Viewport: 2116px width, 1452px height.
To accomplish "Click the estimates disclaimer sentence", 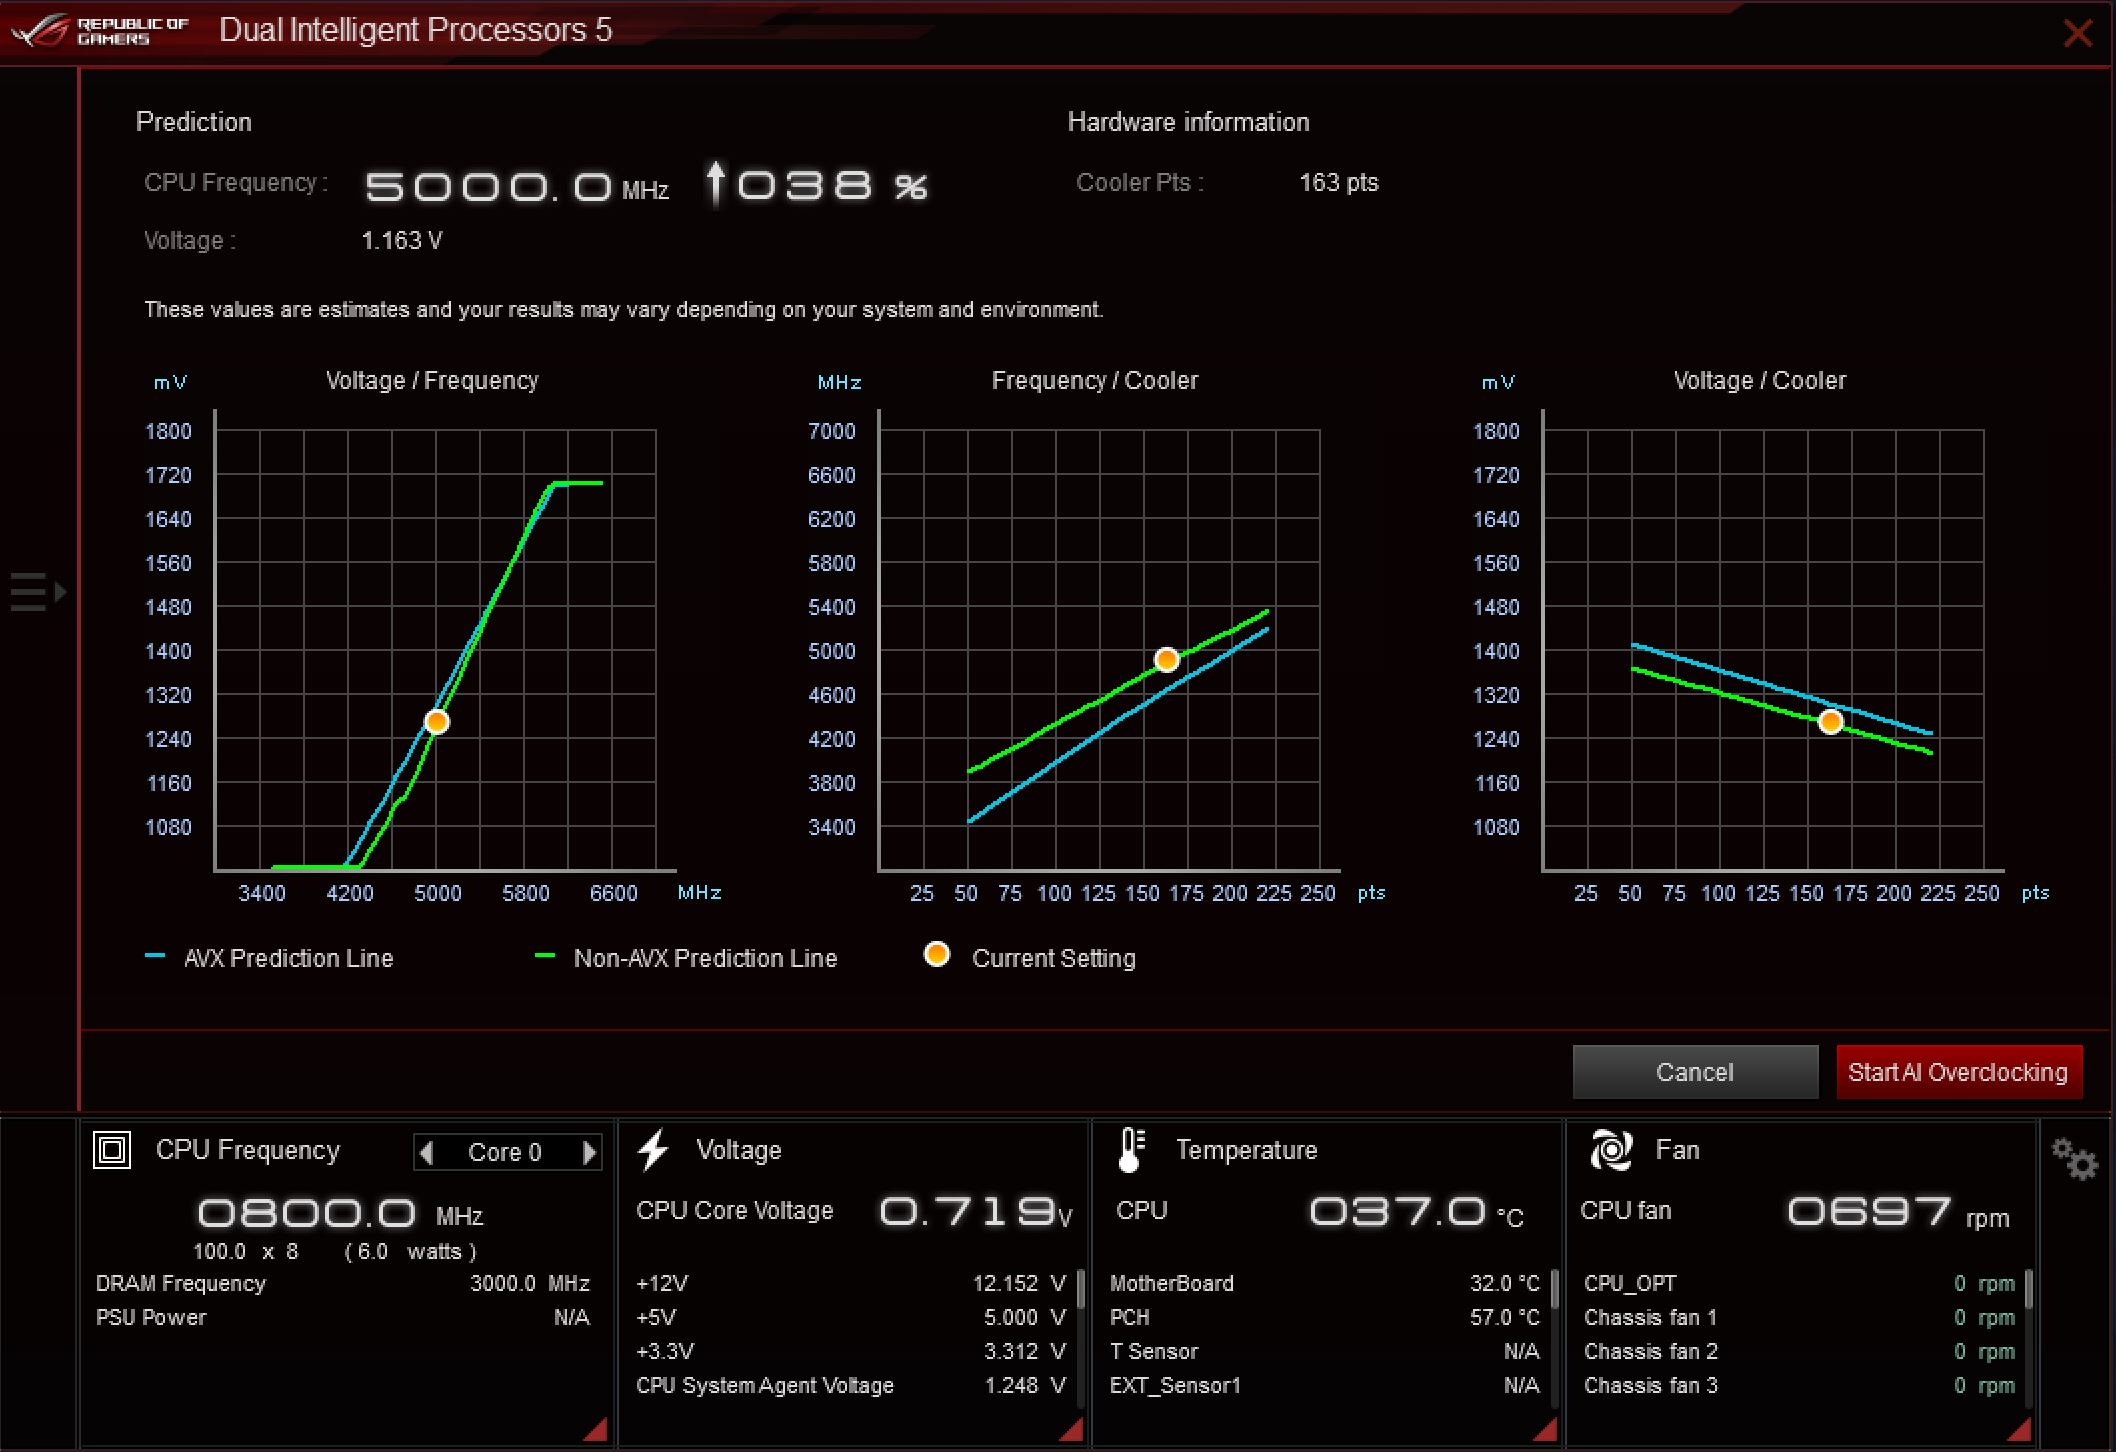I will (x=623, y=310).
